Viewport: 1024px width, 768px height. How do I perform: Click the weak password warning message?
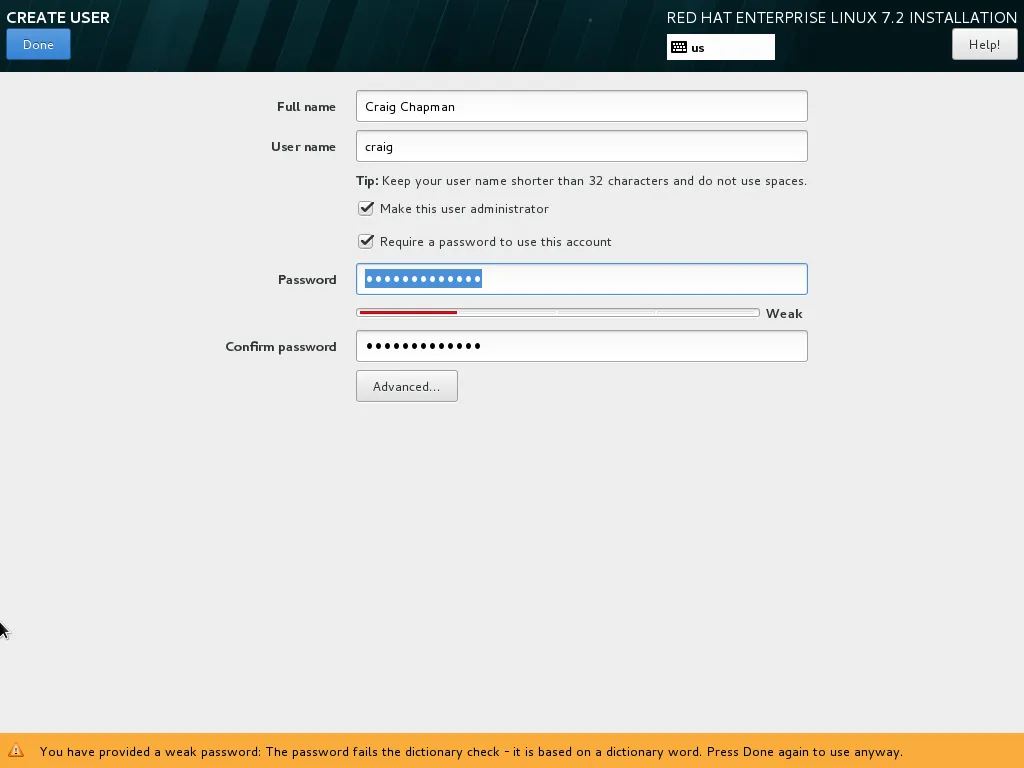tap(471, 752)
